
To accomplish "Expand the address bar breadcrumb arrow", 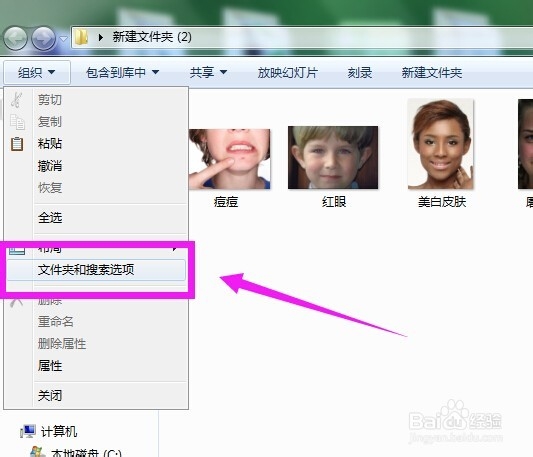I will click(101, 37).
